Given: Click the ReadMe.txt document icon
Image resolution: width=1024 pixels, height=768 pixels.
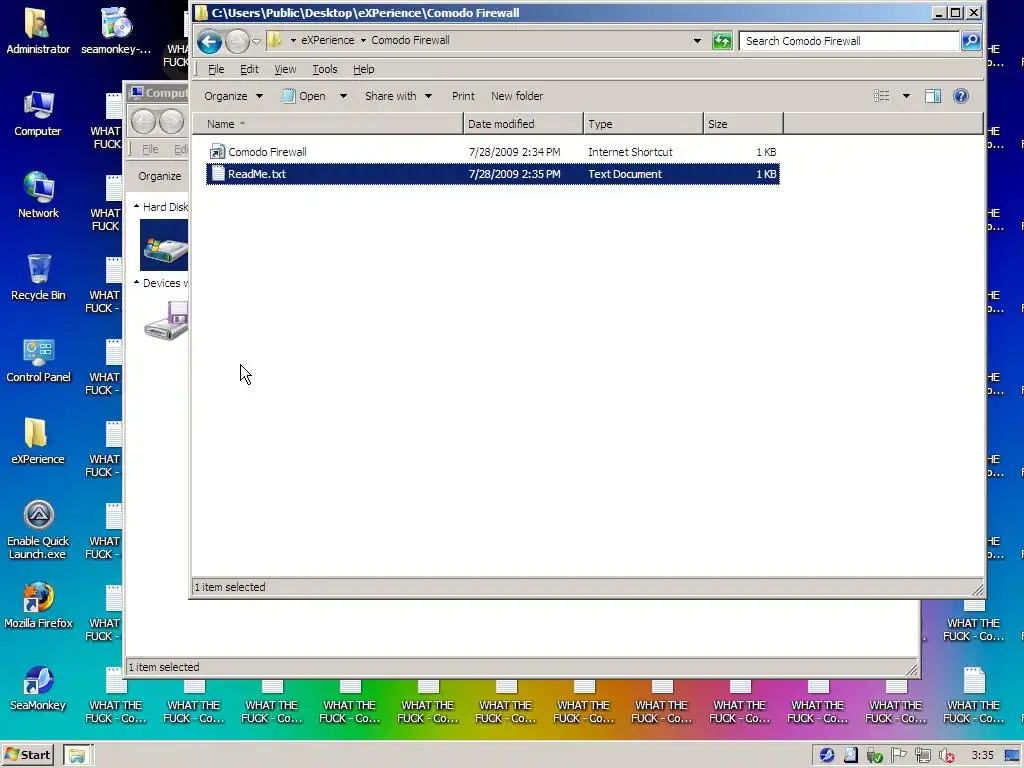Looking at the screenshot, I should (x=218, y=174).
